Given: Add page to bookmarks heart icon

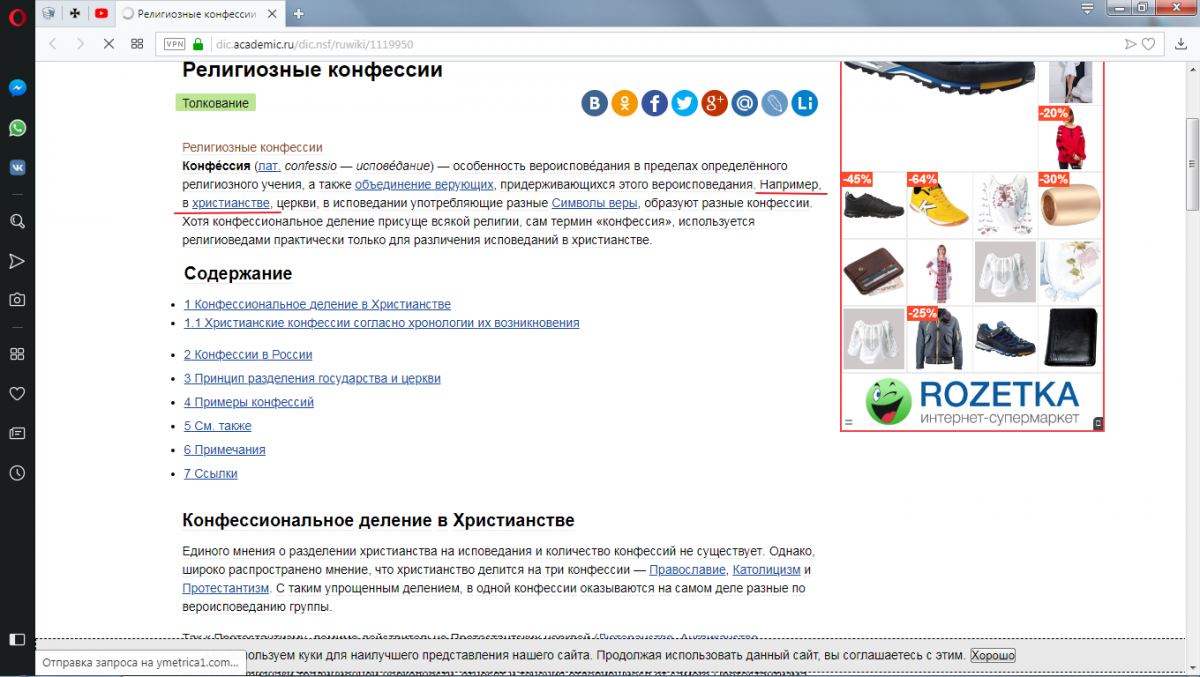Looking at the screenshot, I should pyautogui.click(x=1149, y=44).
